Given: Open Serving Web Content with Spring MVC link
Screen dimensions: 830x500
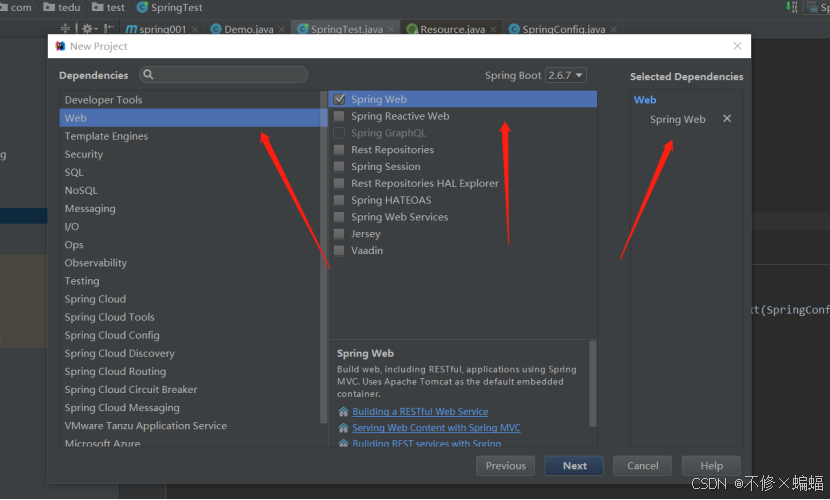Looking at the screenshot, I should [x=436, y=428].
